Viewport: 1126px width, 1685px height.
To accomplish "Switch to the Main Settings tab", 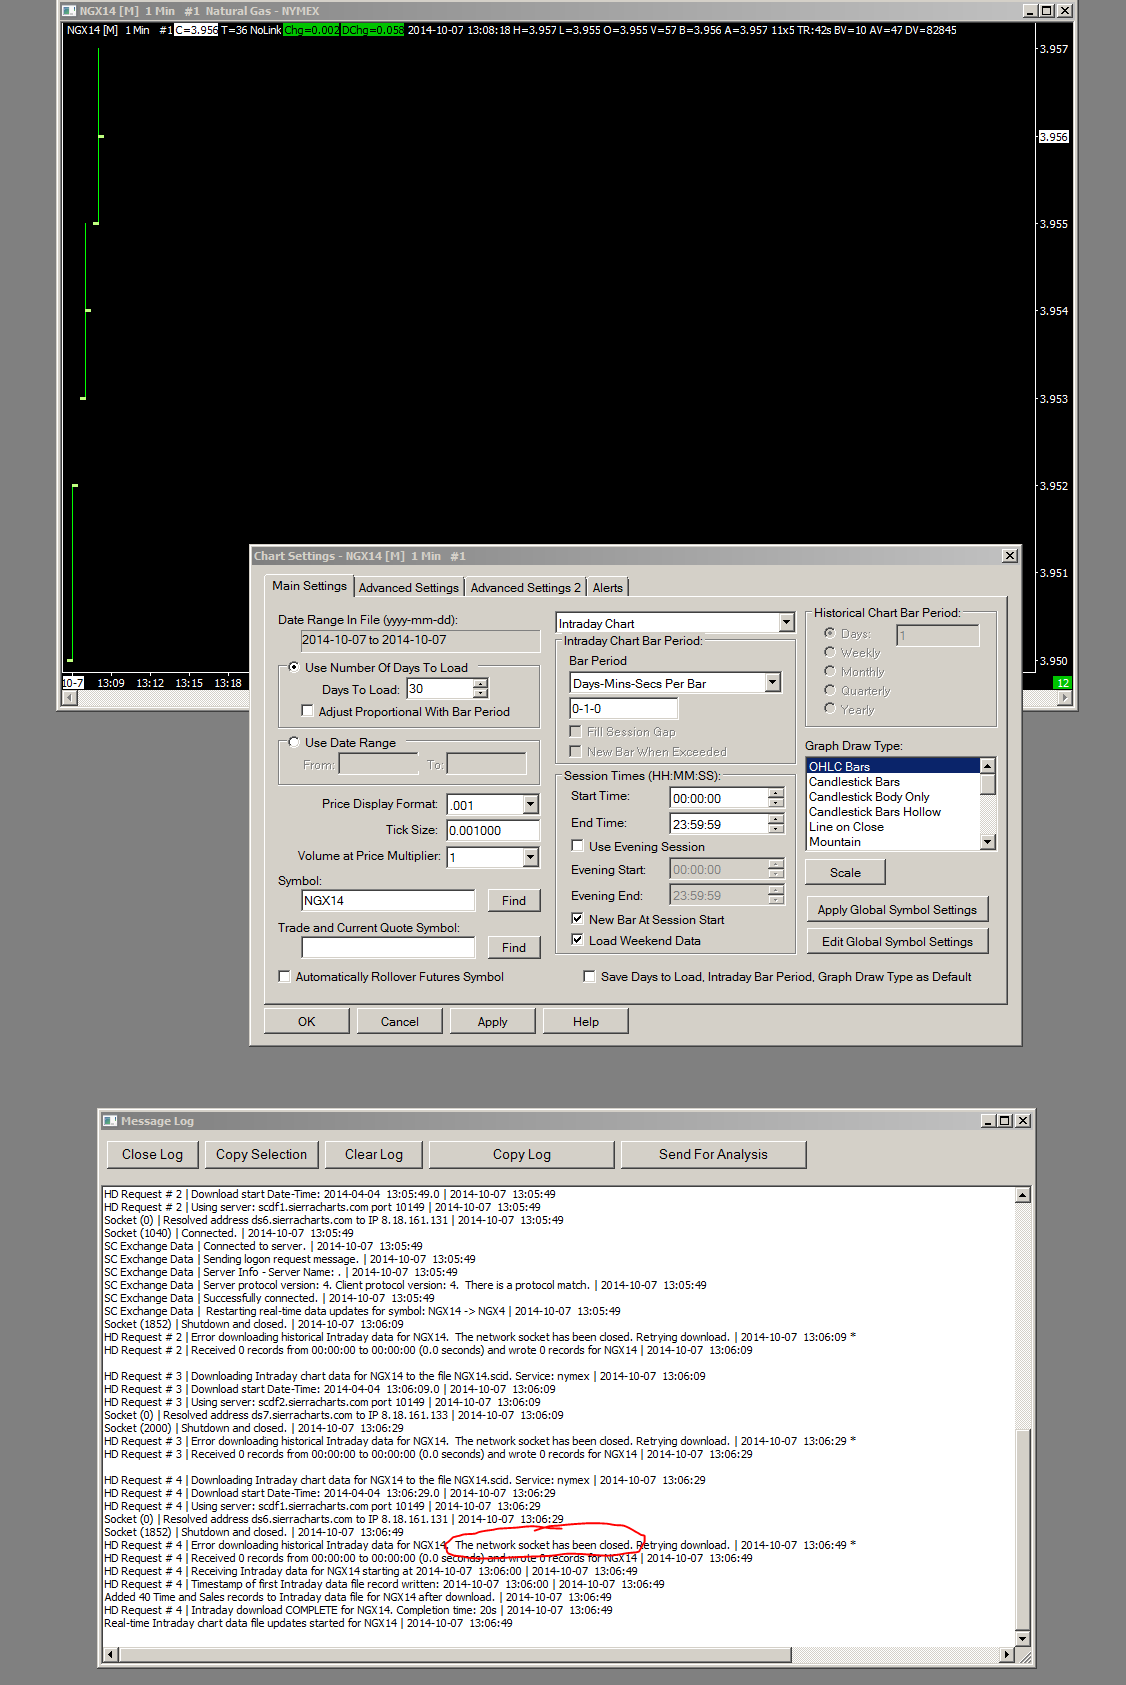I will click(x=310, y=586).
